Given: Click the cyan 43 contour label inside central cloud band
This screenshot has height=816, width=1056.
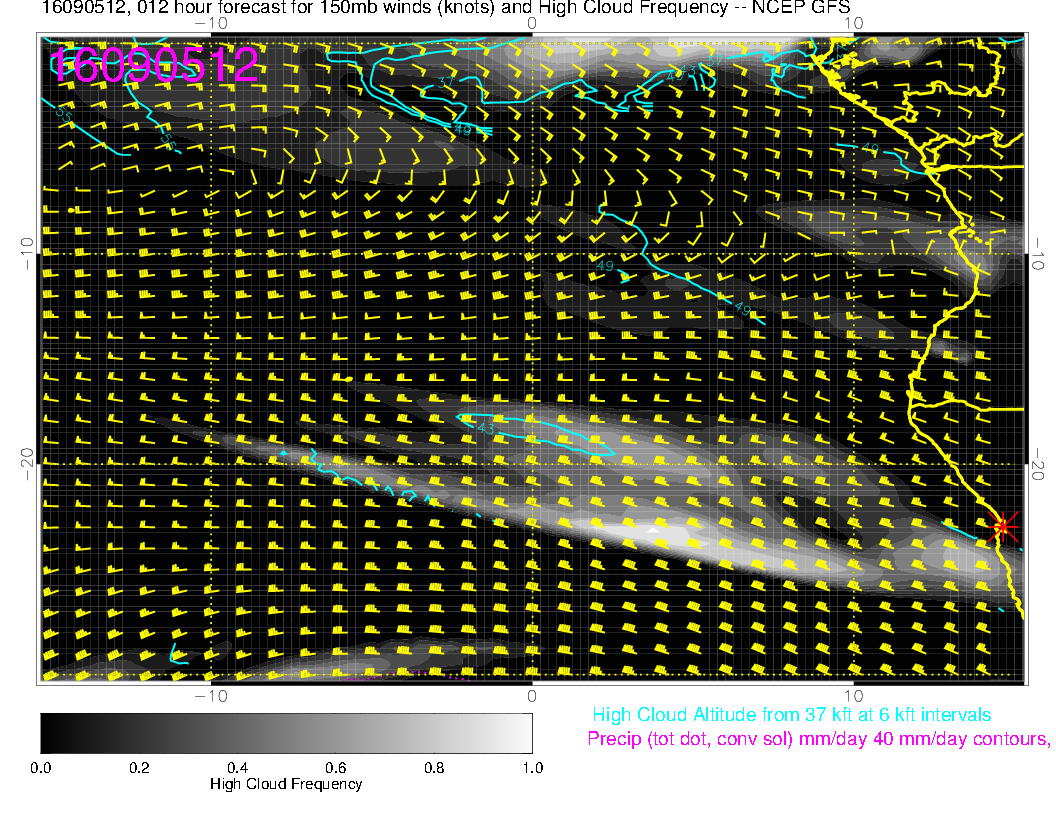Looking at the screenshot, I should (486, 428).
